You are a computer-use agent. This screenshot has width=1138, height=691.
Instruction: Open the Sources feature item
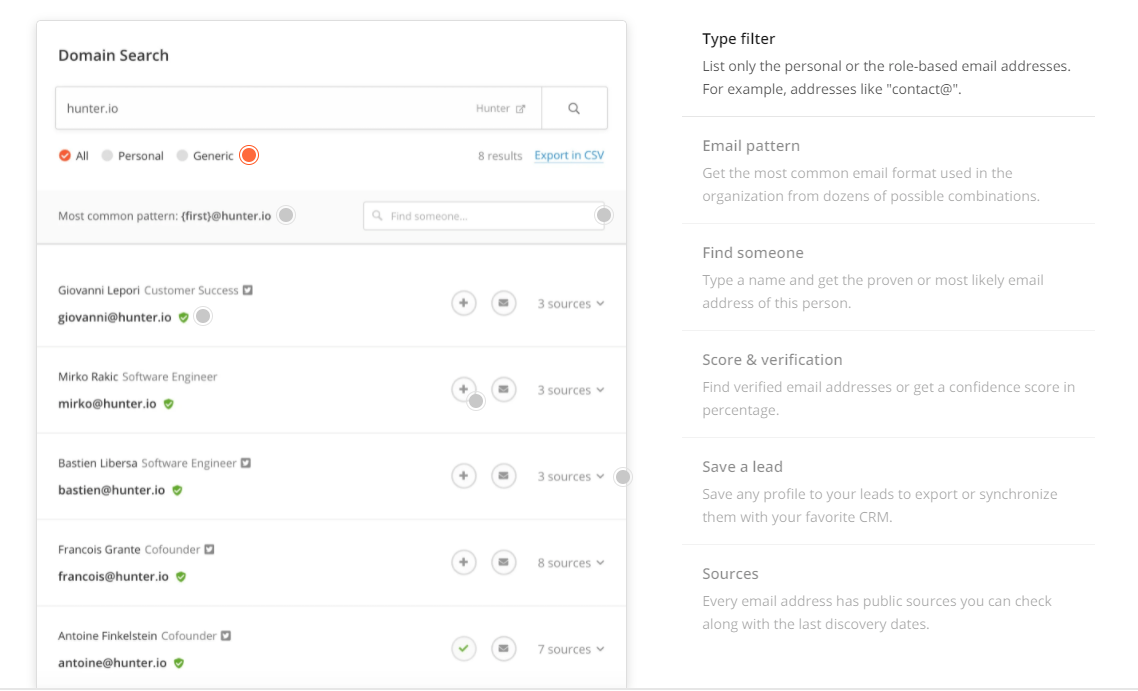[888, 598]
